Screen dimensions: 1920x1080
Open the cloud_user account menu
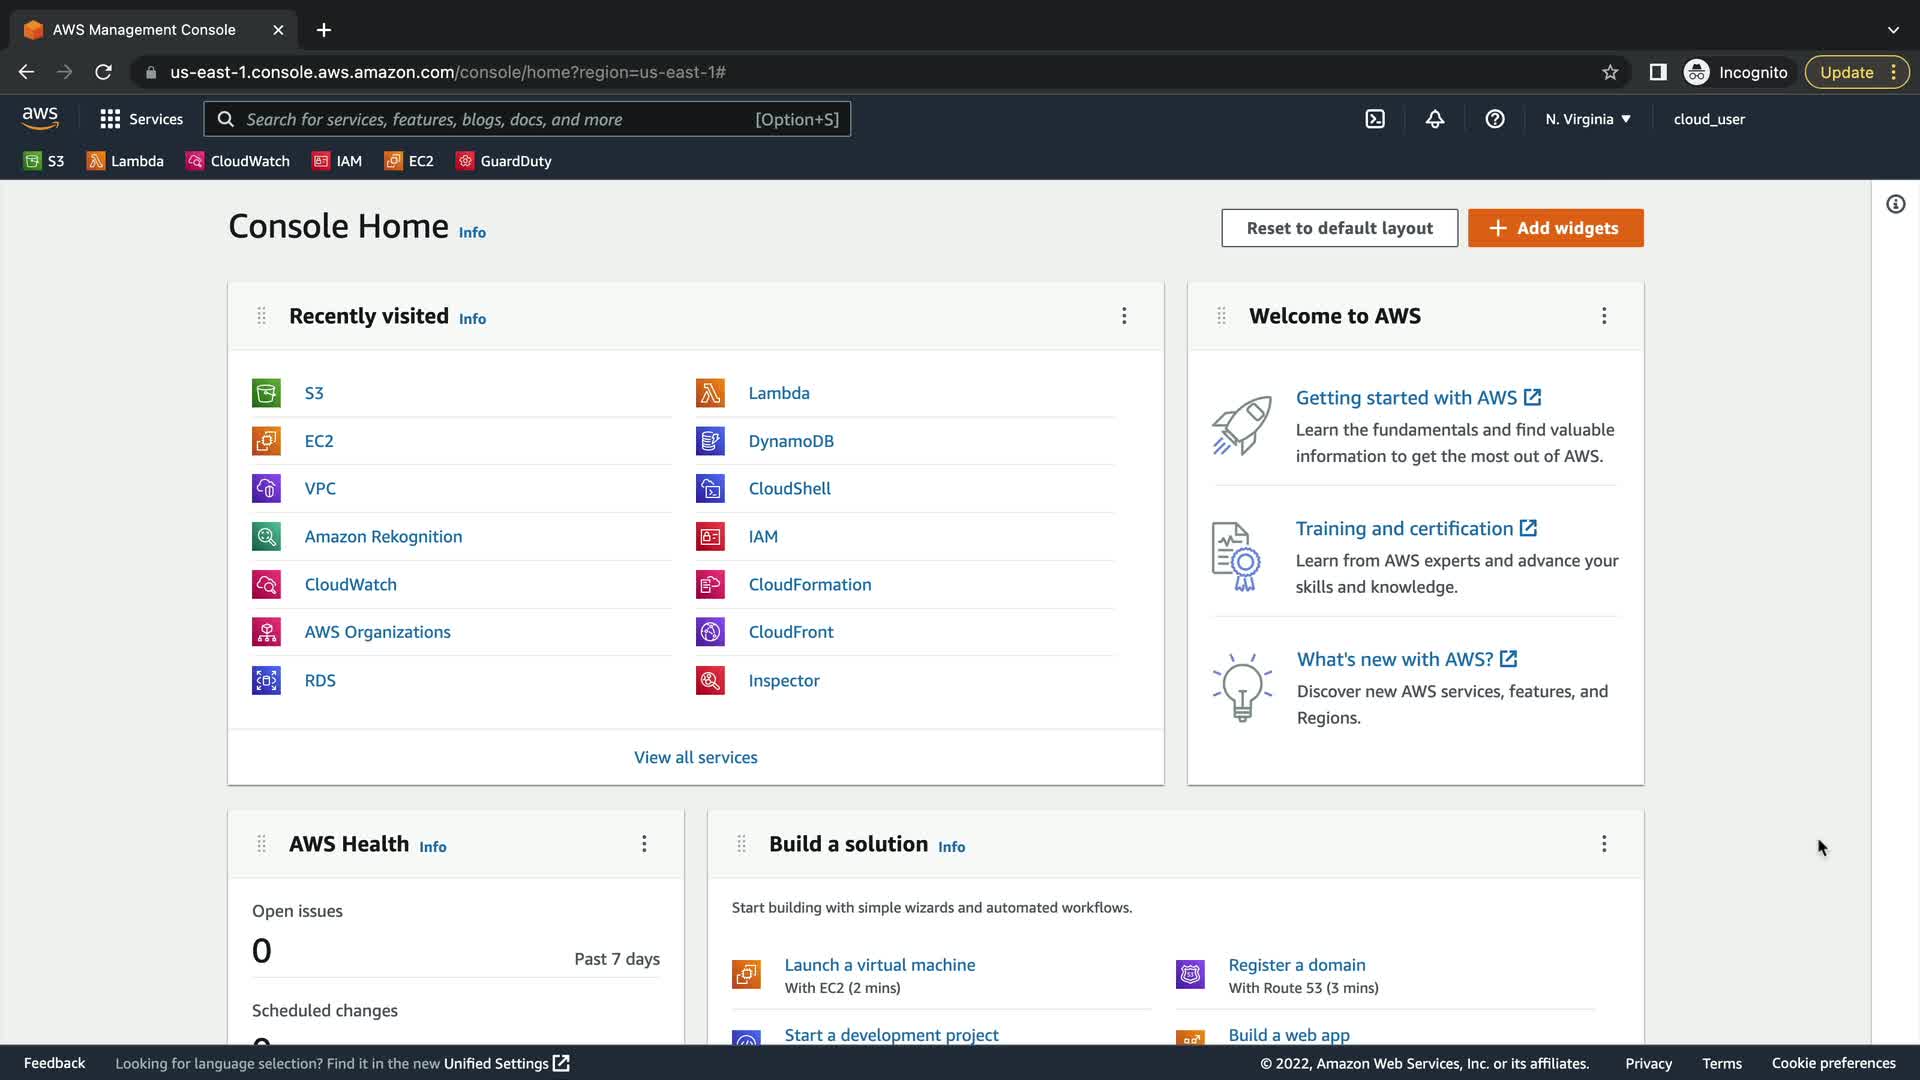(x=1709, y=119)
